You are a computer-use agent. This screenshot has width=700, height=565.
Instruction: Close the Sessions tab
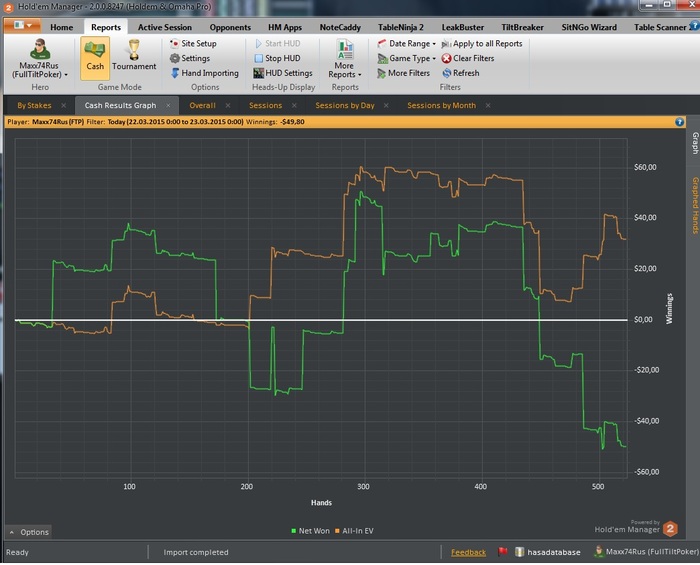294,105
